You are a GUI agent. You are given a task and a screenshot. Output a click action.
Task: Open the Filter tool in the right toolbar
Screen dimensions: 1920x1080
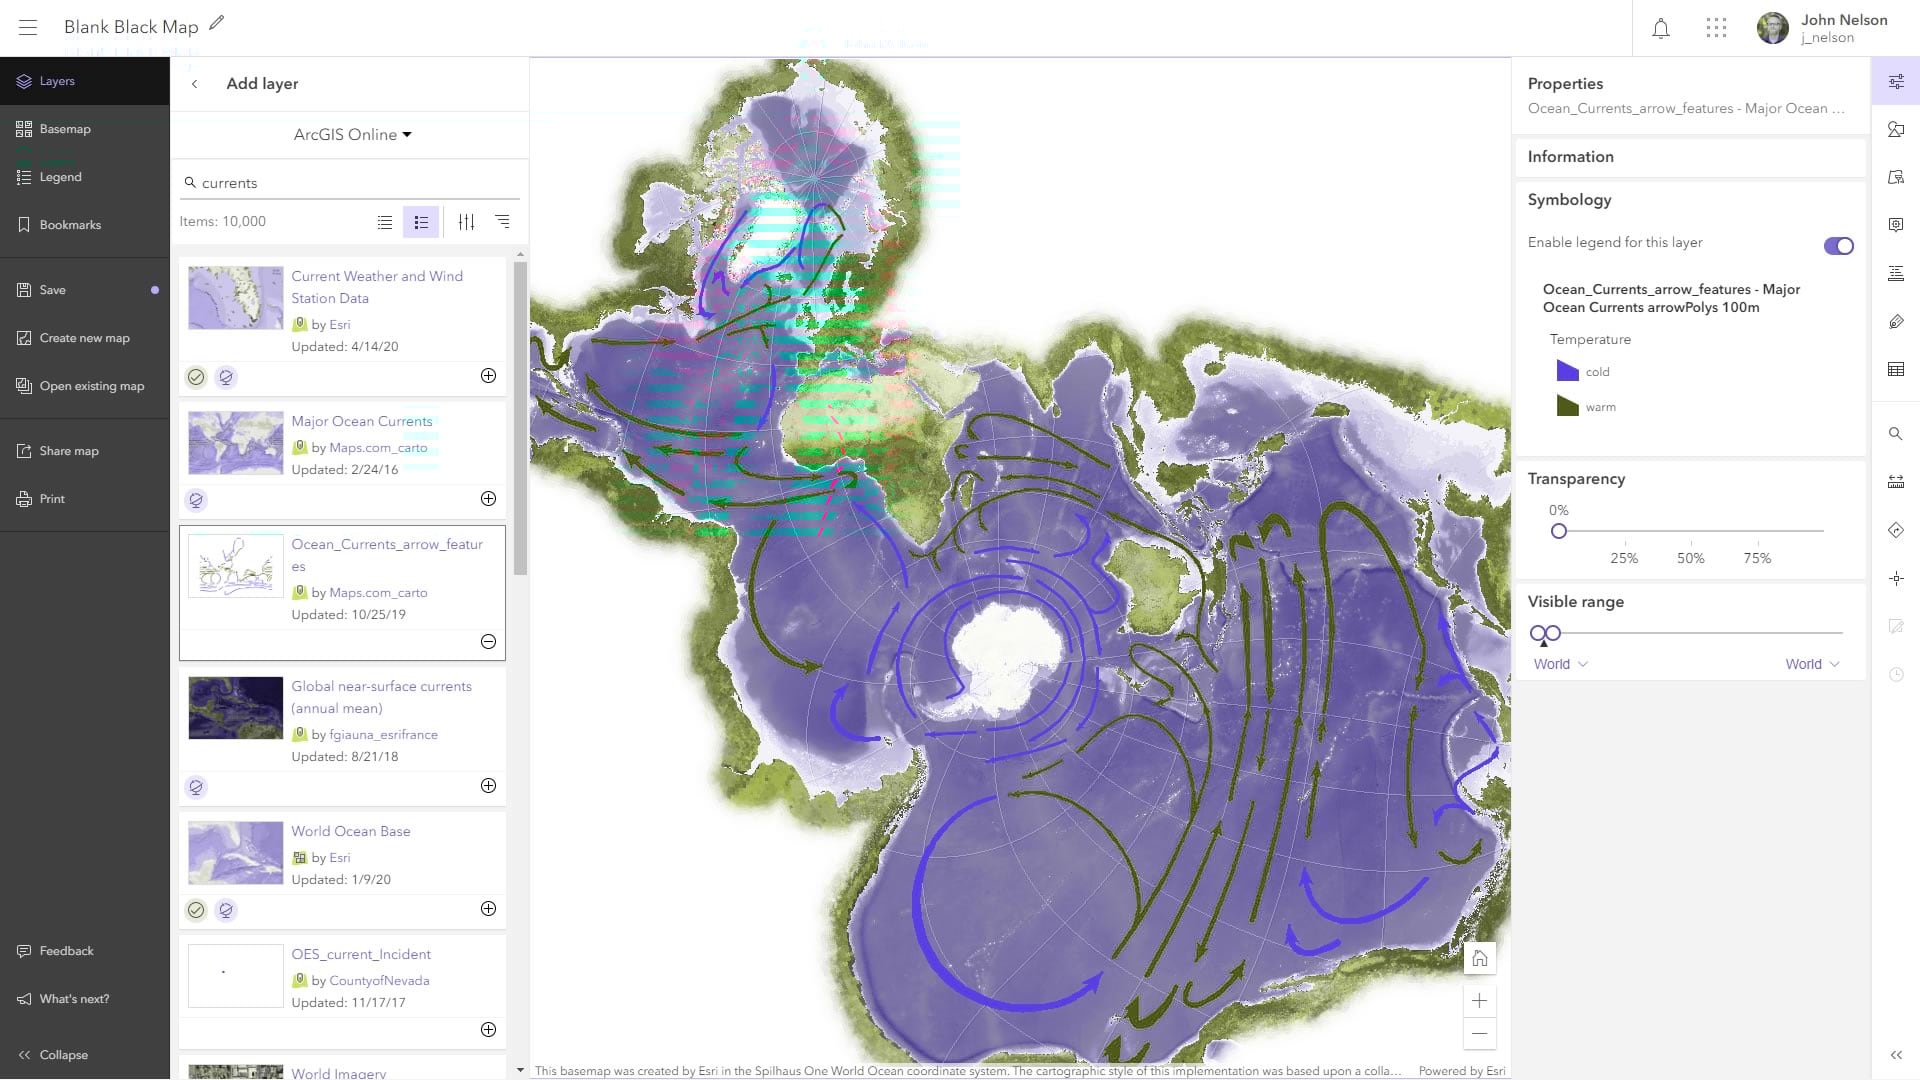[x=1896, y=177]
